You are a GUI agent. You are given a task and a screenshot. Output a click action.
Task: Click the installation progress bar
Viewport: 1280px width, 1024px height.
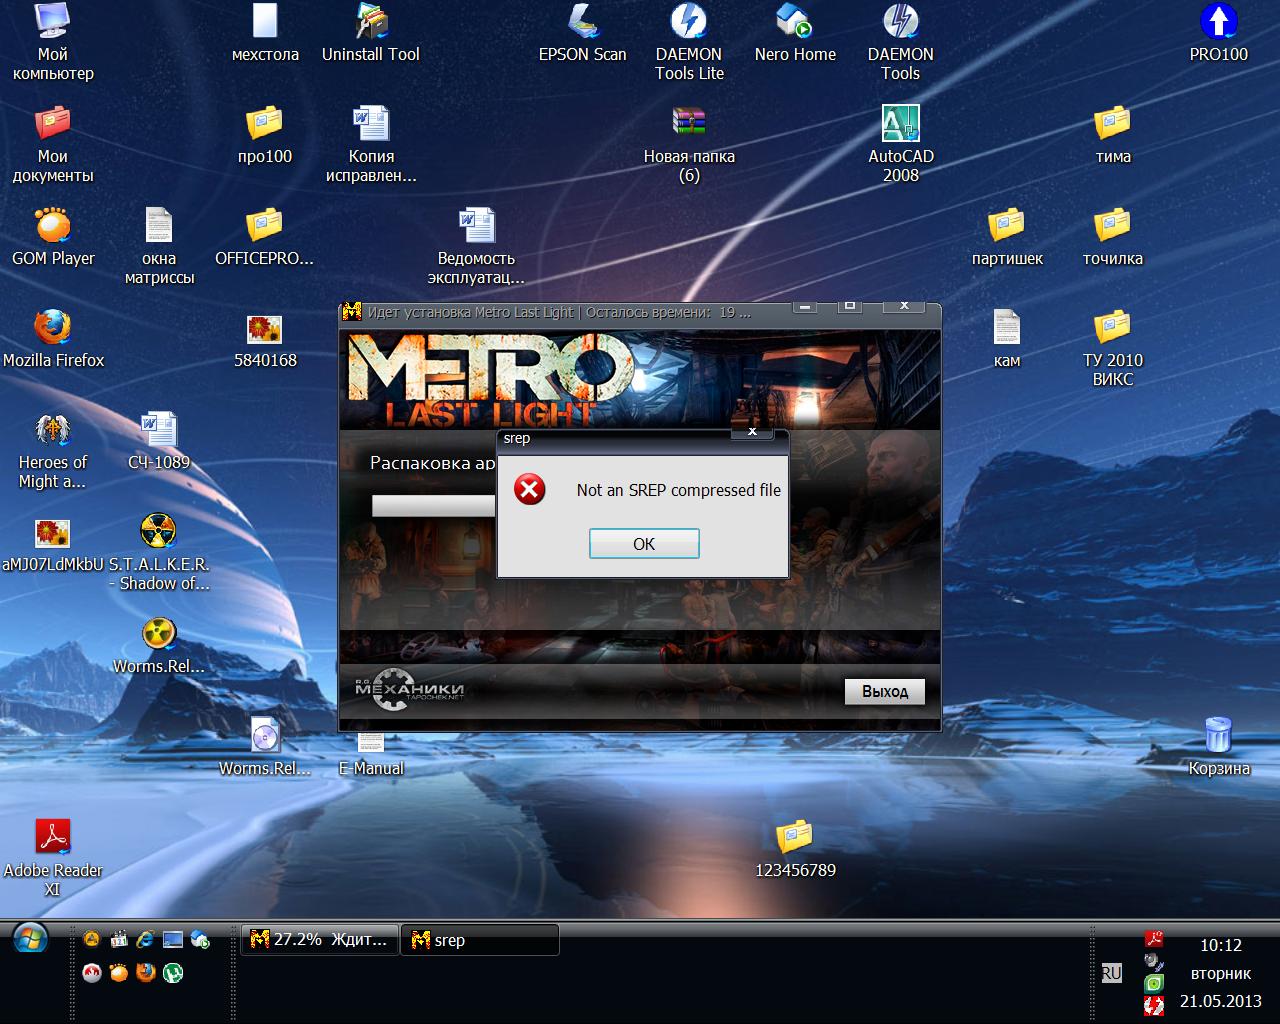434,506
